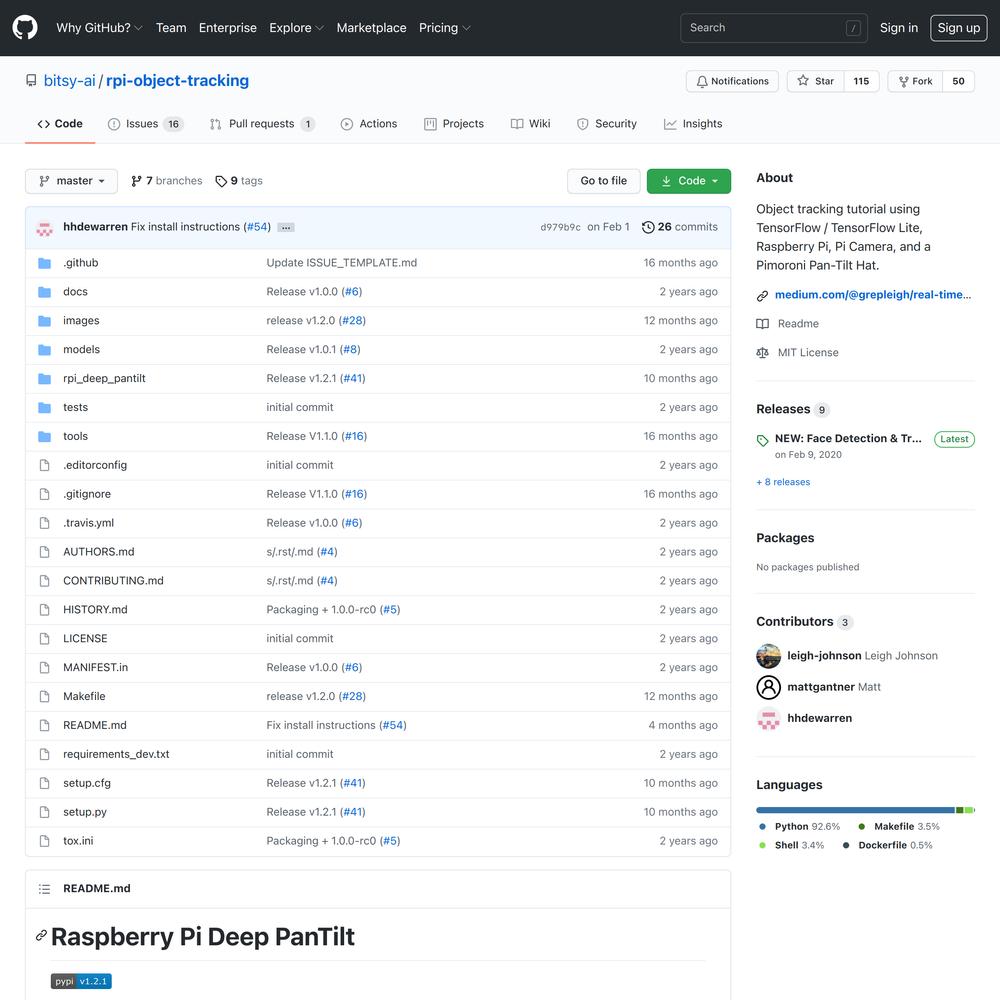The height and width of the screenshot is (1000, 1000).
Task: Open the + 8 releases link
Action: pos(783,482)
